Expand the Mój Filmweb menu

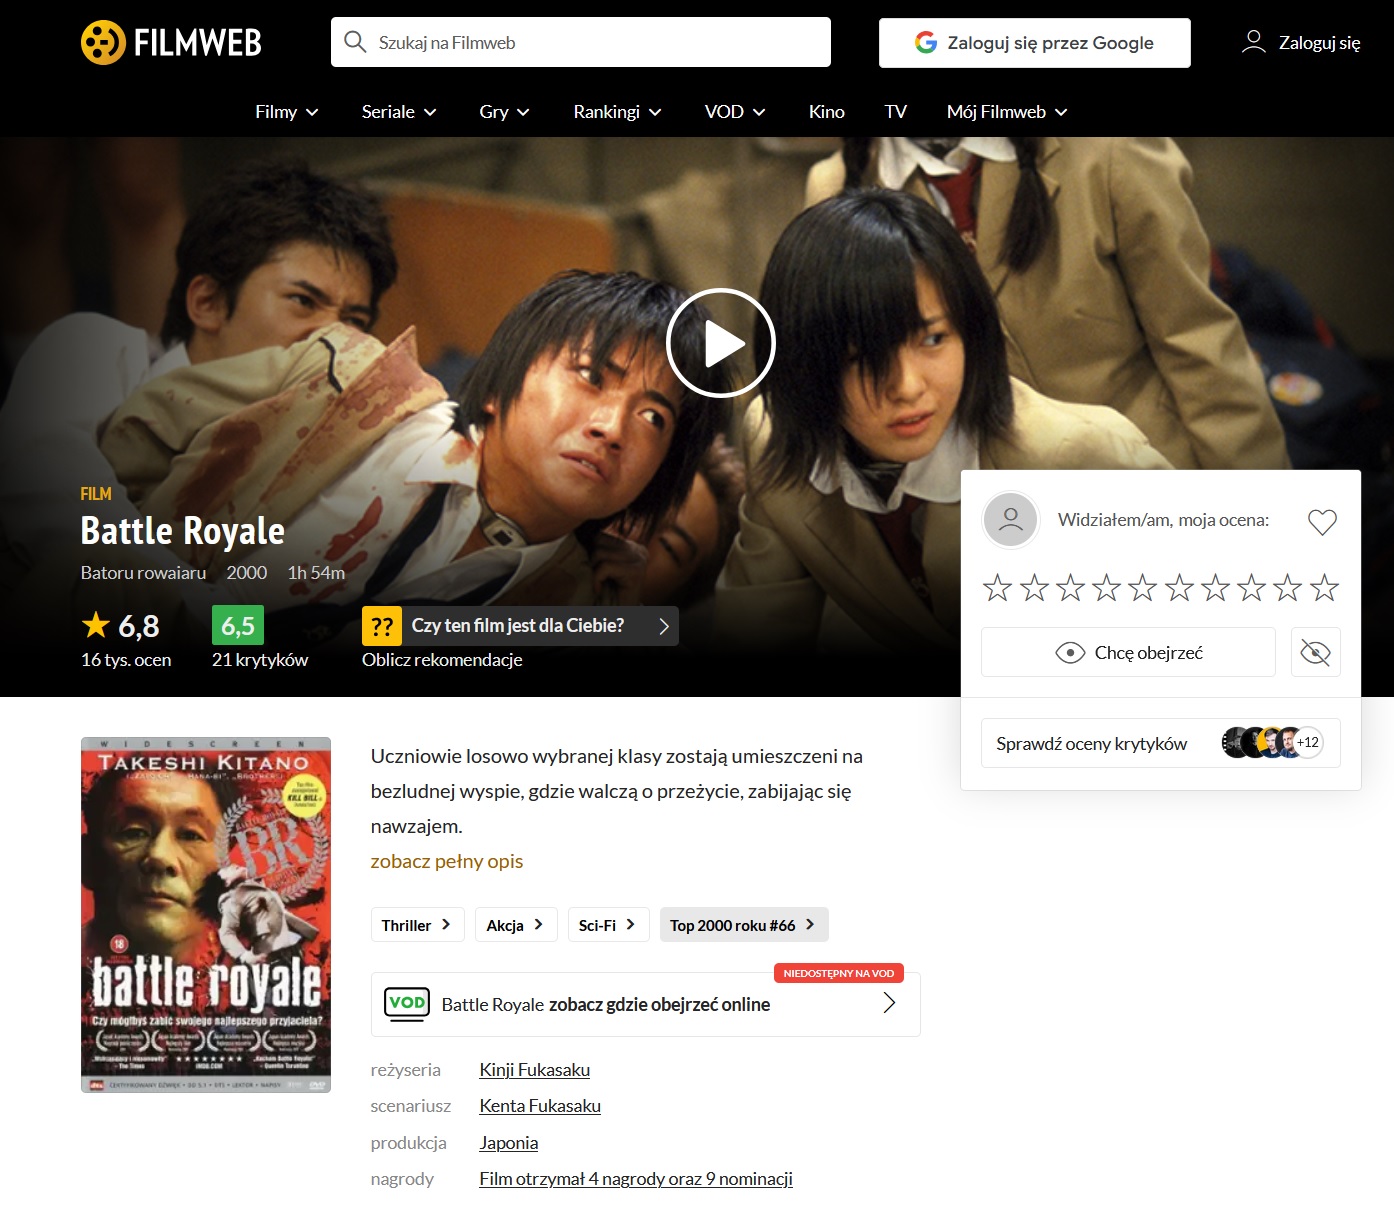pos(1007,112)
